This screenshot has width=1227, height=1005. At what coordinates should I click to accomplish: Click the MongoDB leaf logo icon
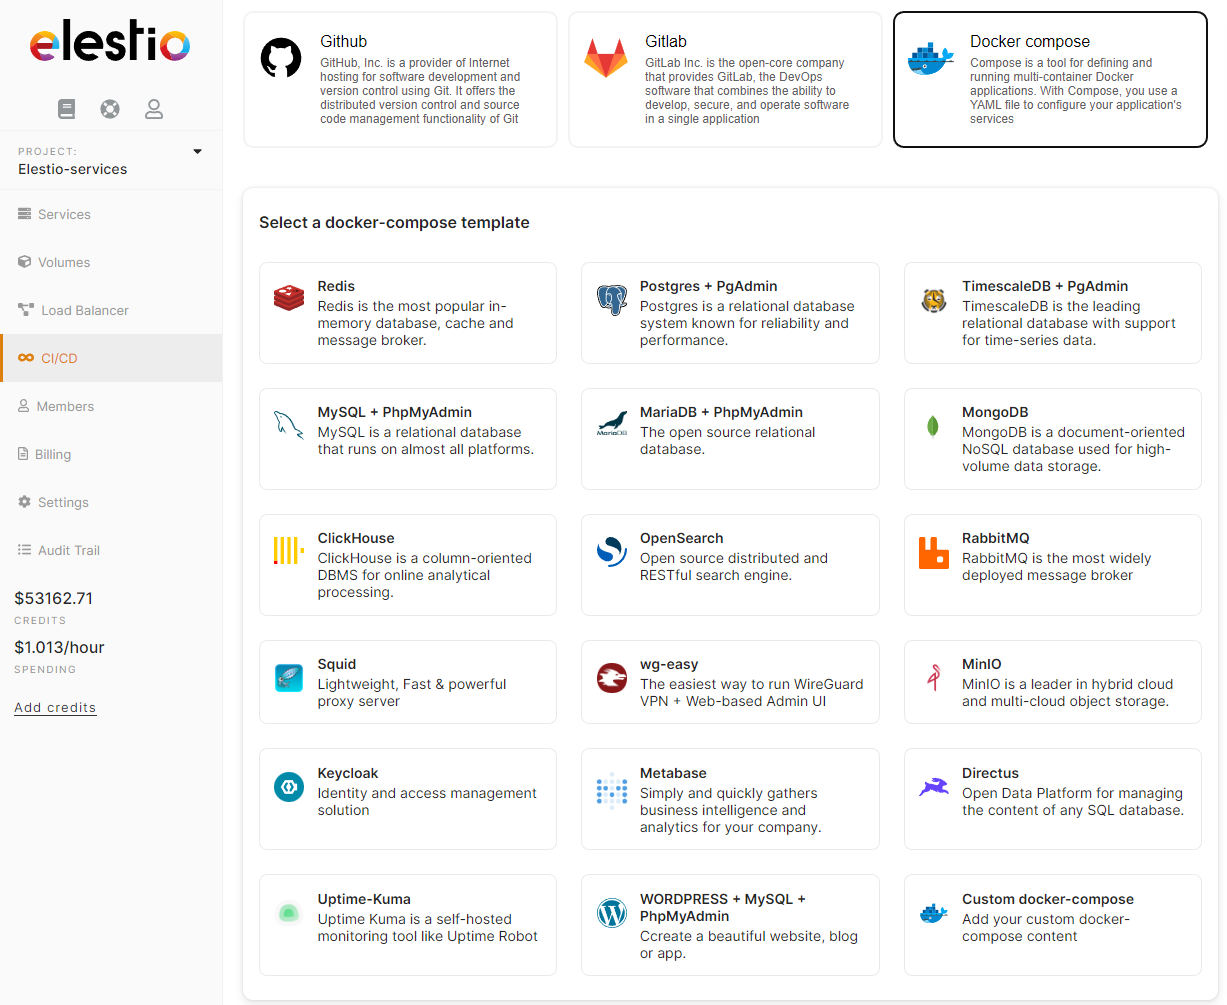[933, 426]
